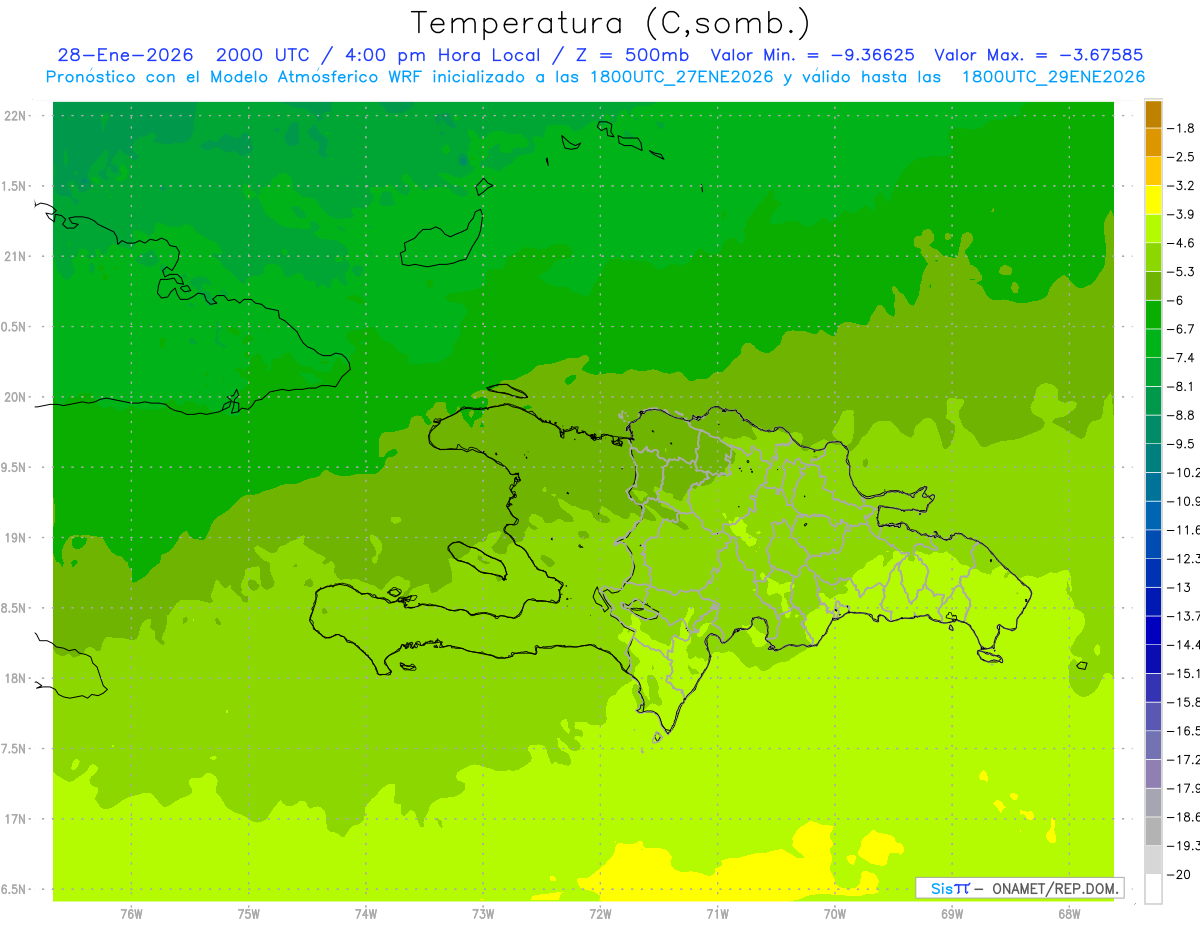This screenshot has width=1200, height=927.
Task: Click the yellow swatch between -3.2 and -3.9
Action: [x=1153, y=200]
